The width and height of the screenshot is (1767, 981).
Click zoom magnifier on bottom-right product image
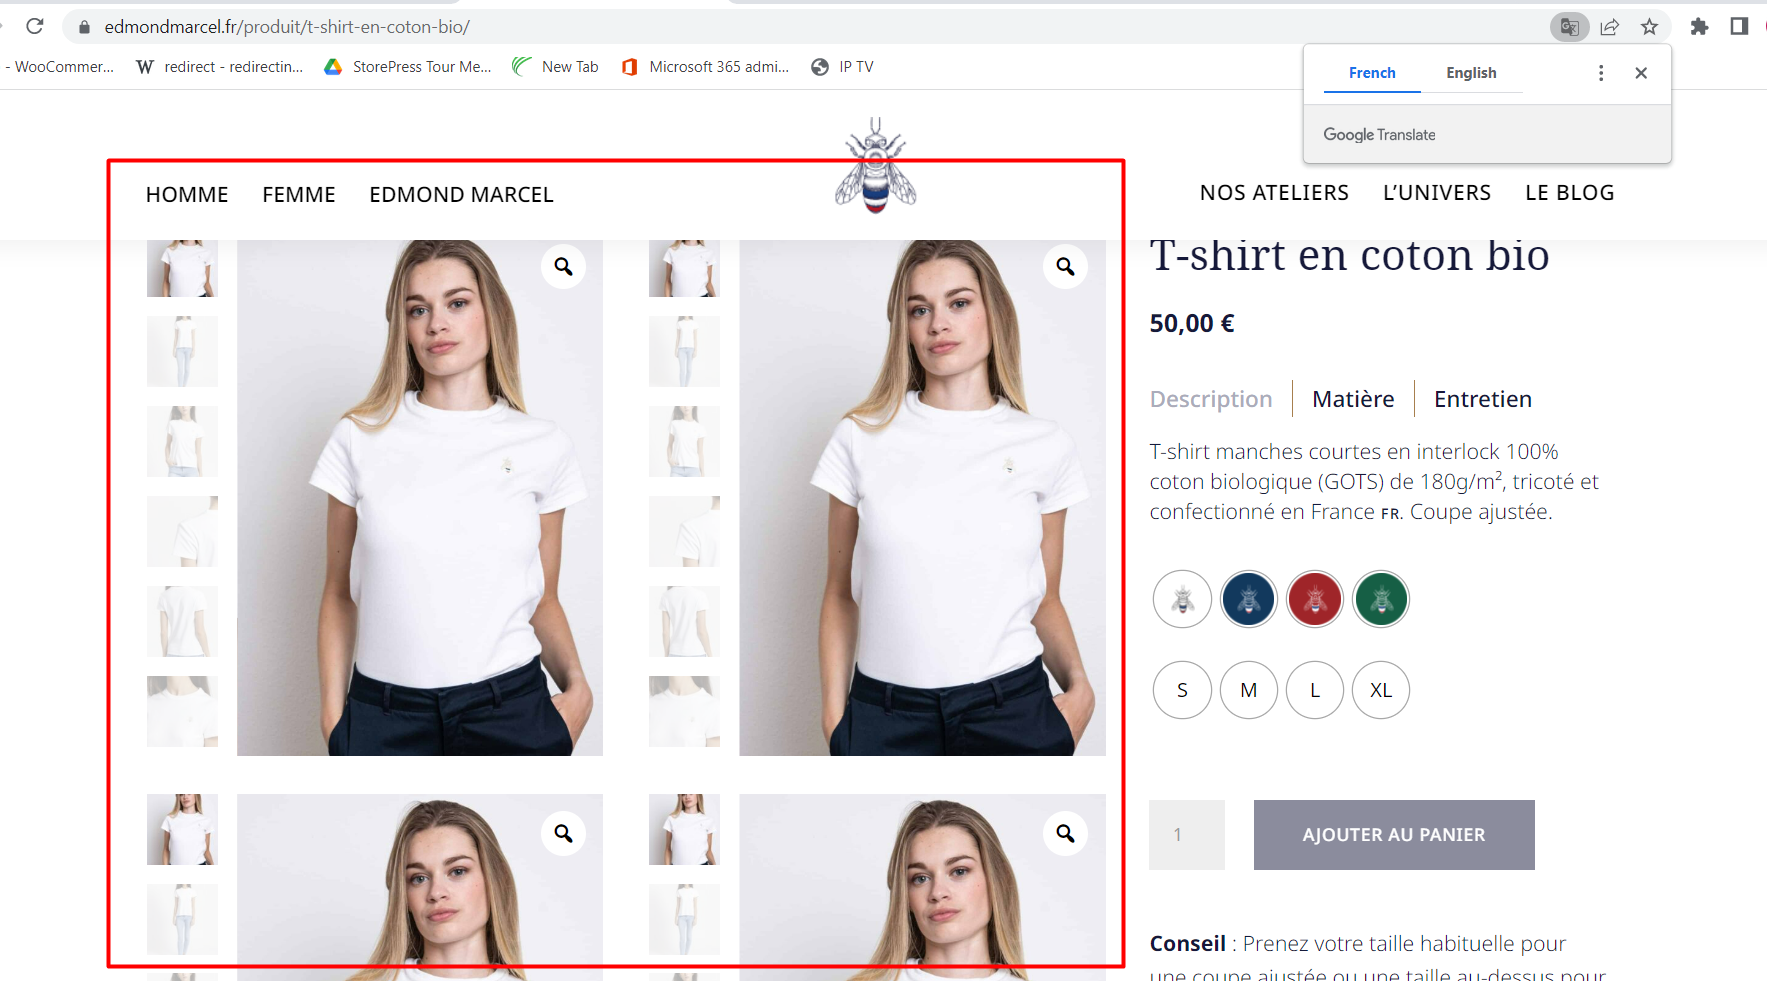click(x=1066, y=833)
